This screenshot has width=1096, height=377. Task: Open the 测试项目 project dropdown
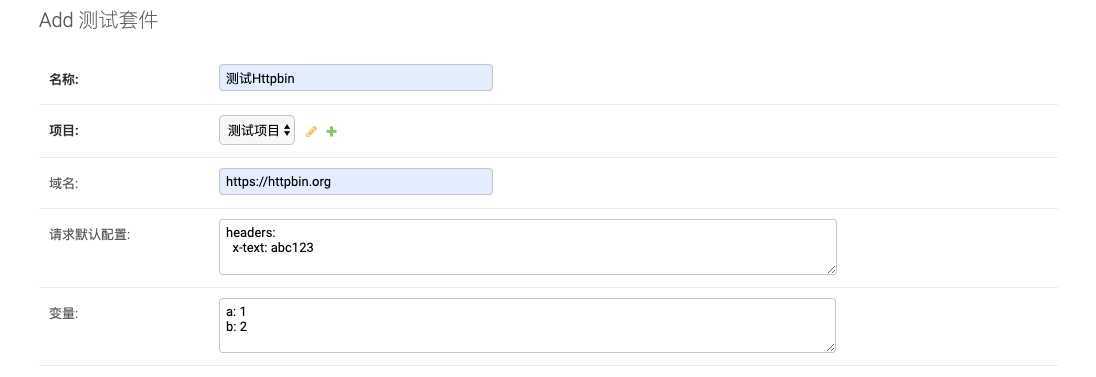pos(257,130)
